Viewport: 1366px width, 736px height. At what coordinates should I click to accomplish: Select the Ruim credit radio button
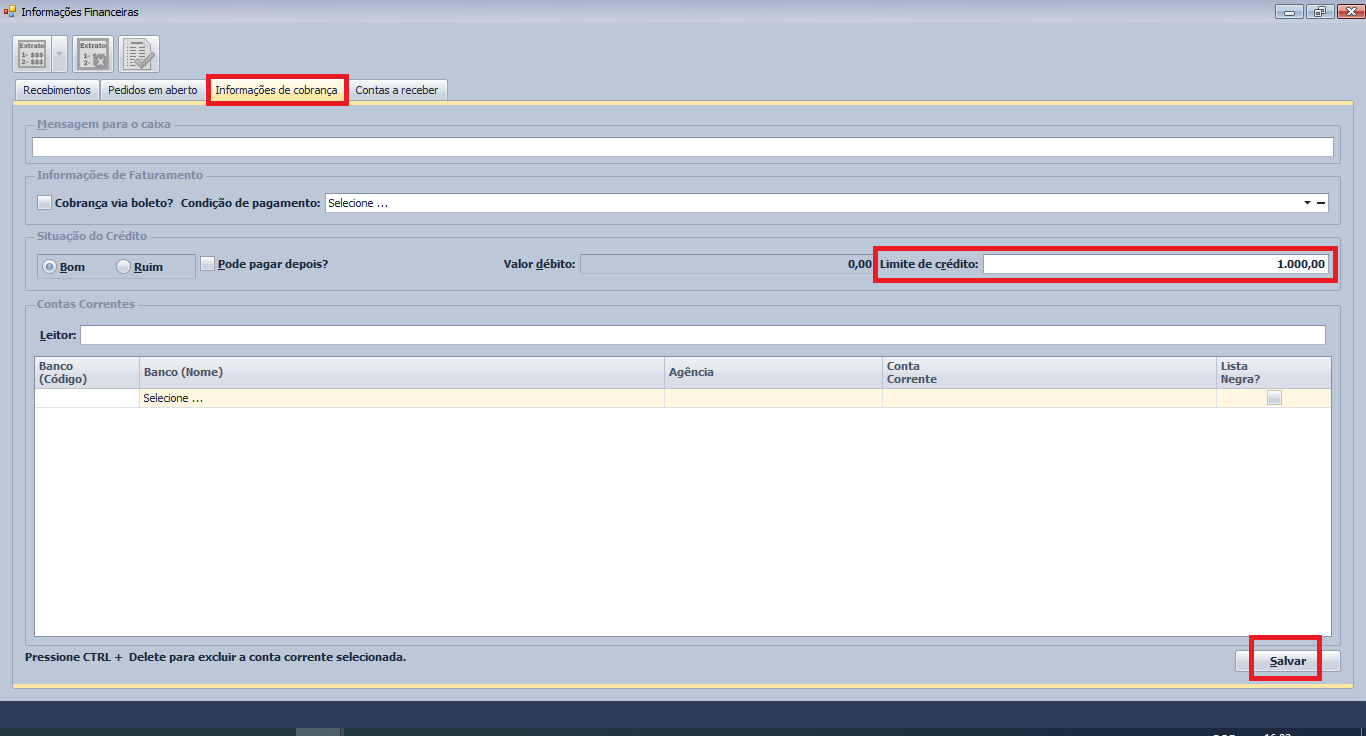124,267
